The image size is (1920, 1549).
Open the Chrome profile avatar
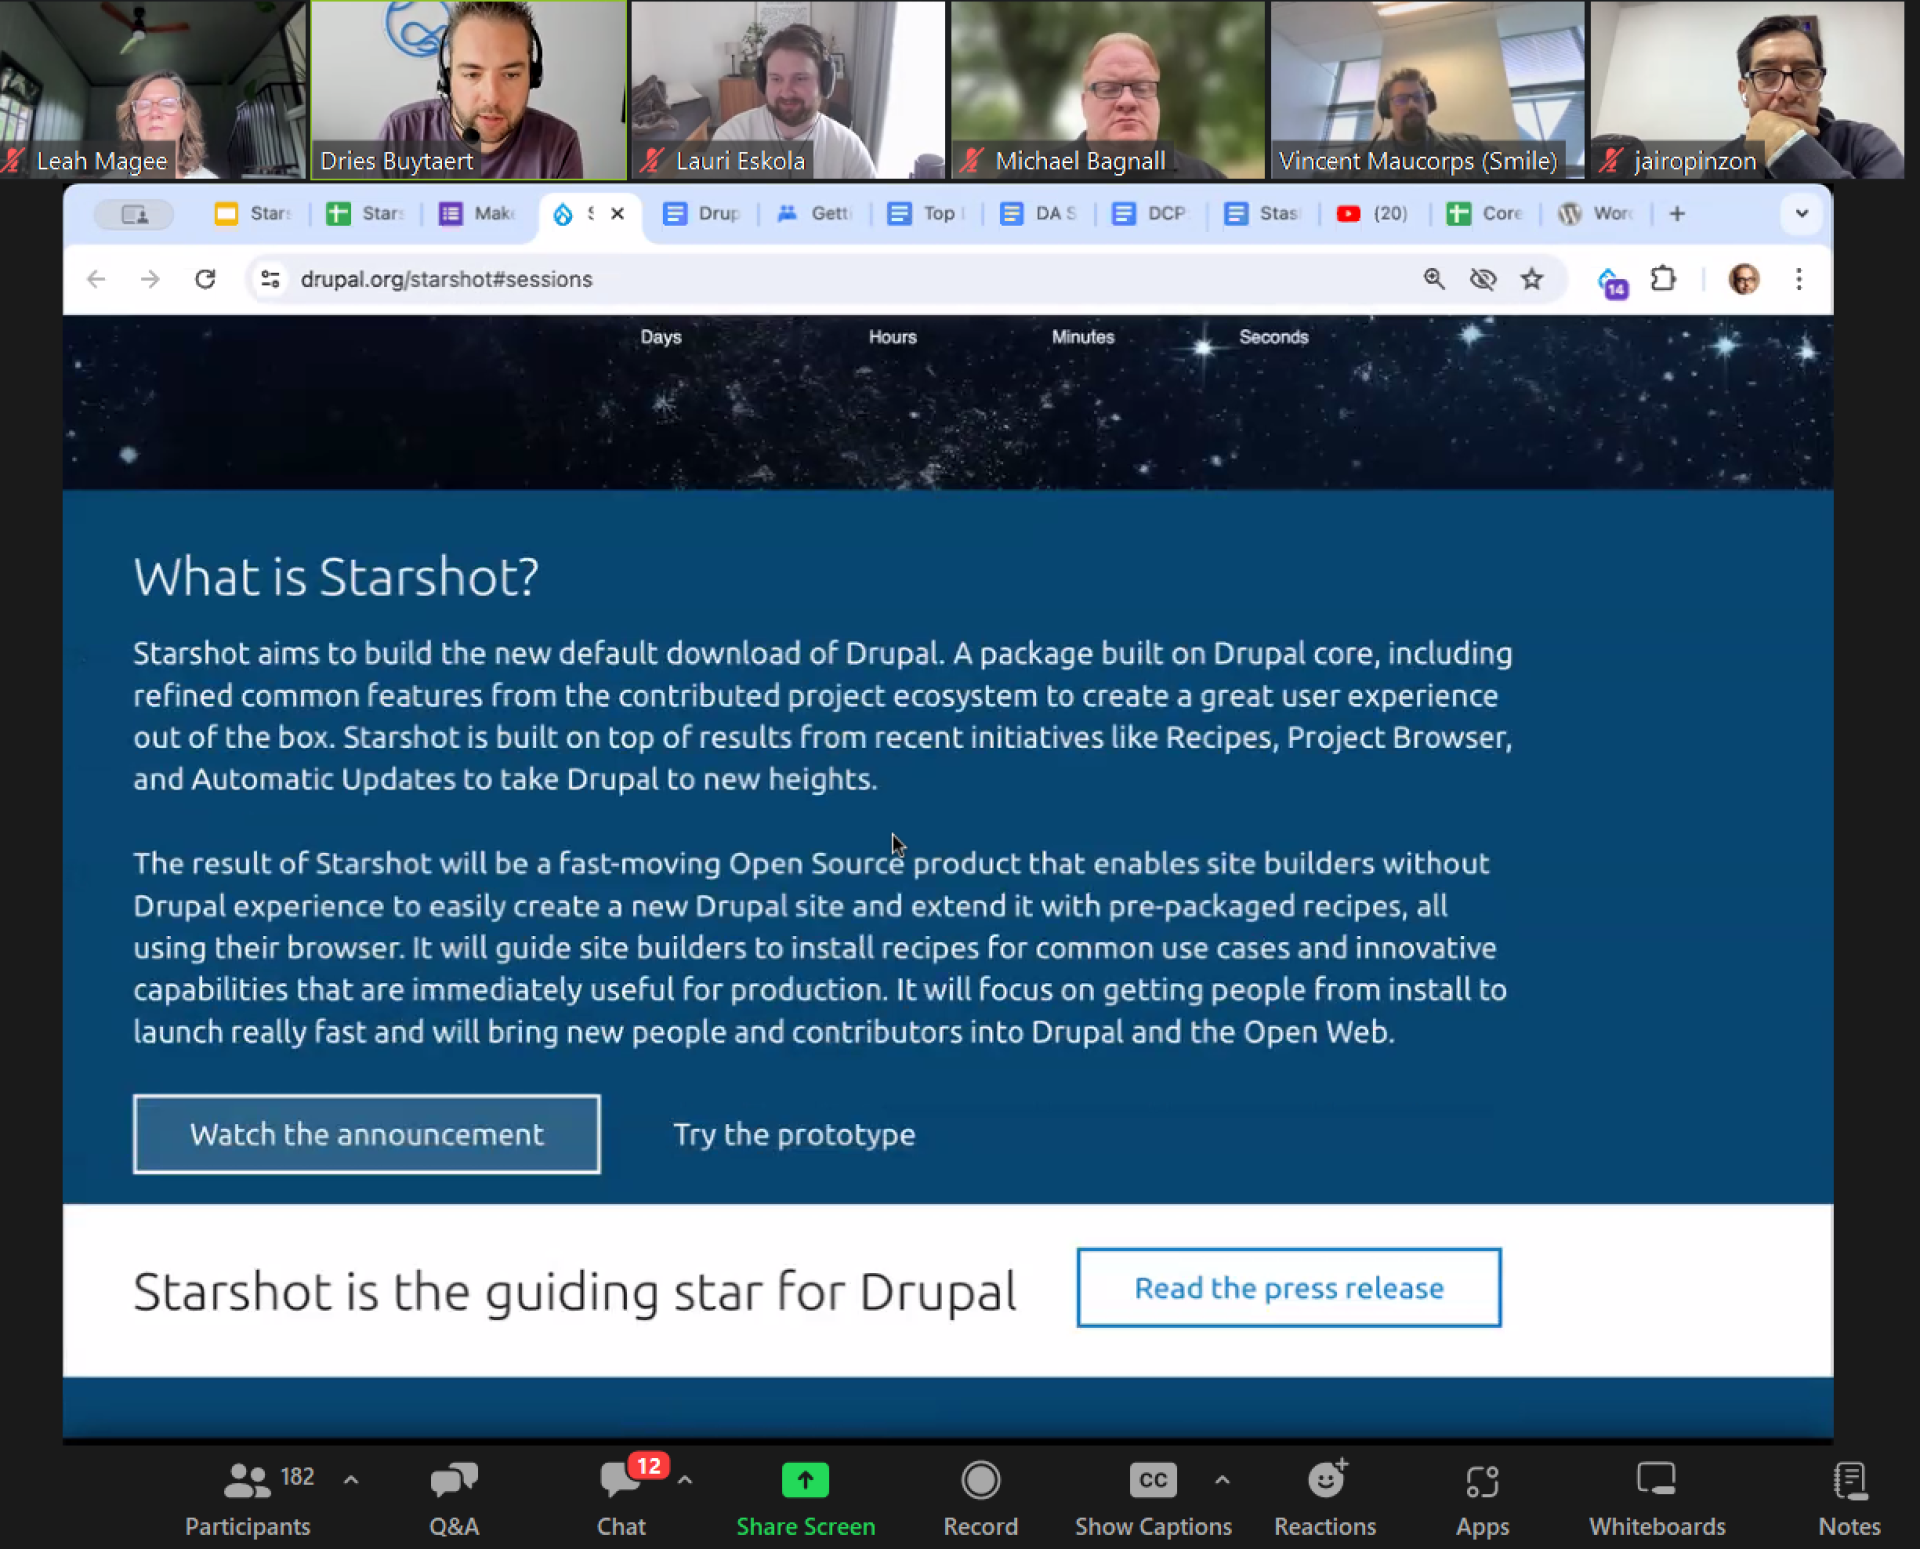[x=1744, y=279]
